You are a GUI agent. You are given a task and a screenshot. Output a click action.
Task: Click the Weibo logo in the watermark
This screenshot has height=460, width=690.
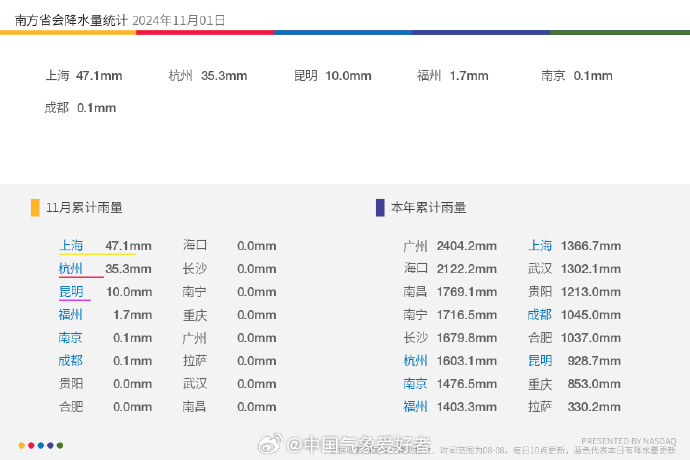click(271, 444)
